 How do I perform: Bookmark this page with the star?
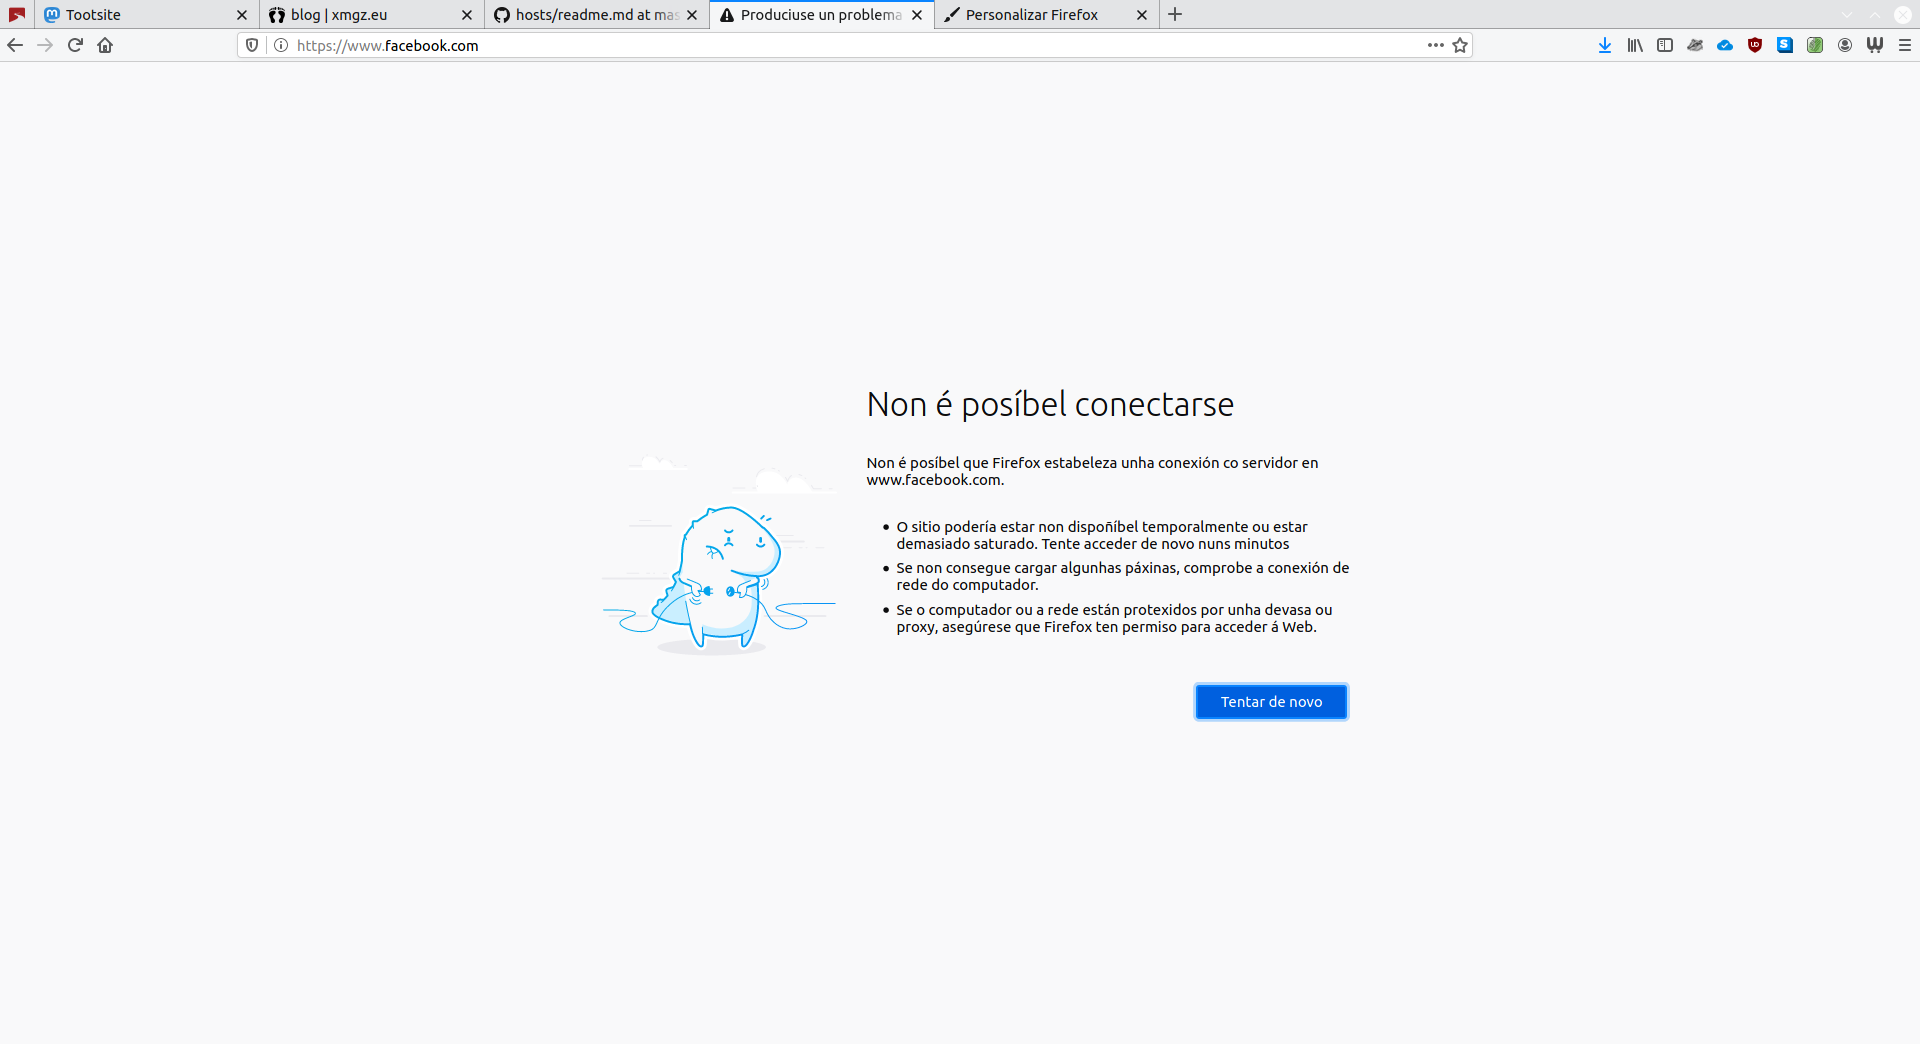(1460, 45)
